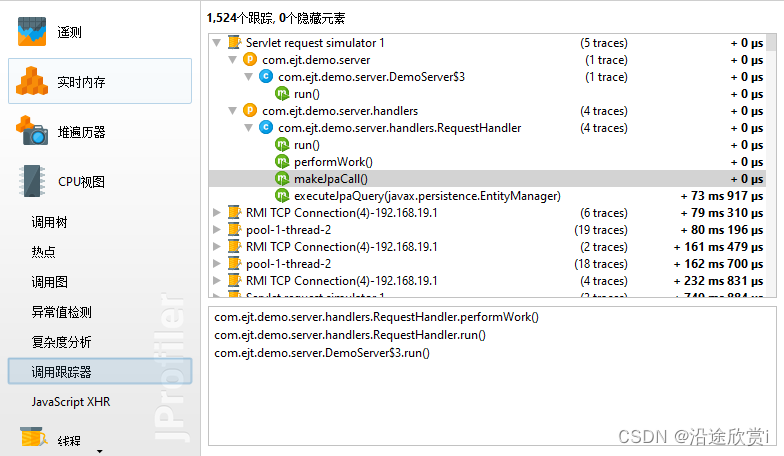
Task: Collapse the RequestHandler class node
Action: coord(248,128)
